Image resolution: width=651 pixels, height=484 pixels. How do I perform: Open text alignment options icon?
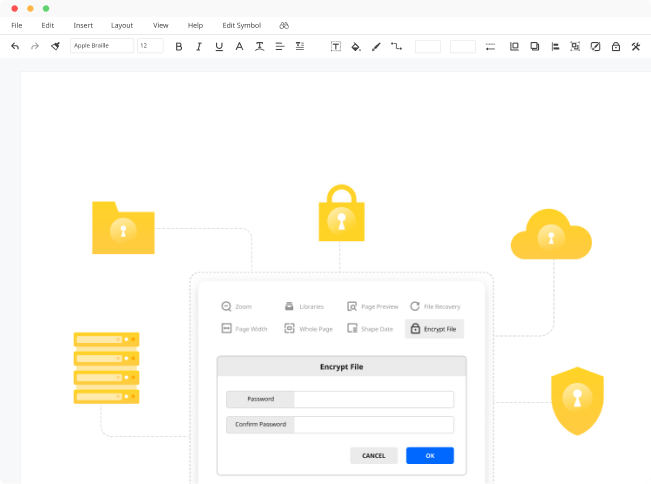pos(280,46)
